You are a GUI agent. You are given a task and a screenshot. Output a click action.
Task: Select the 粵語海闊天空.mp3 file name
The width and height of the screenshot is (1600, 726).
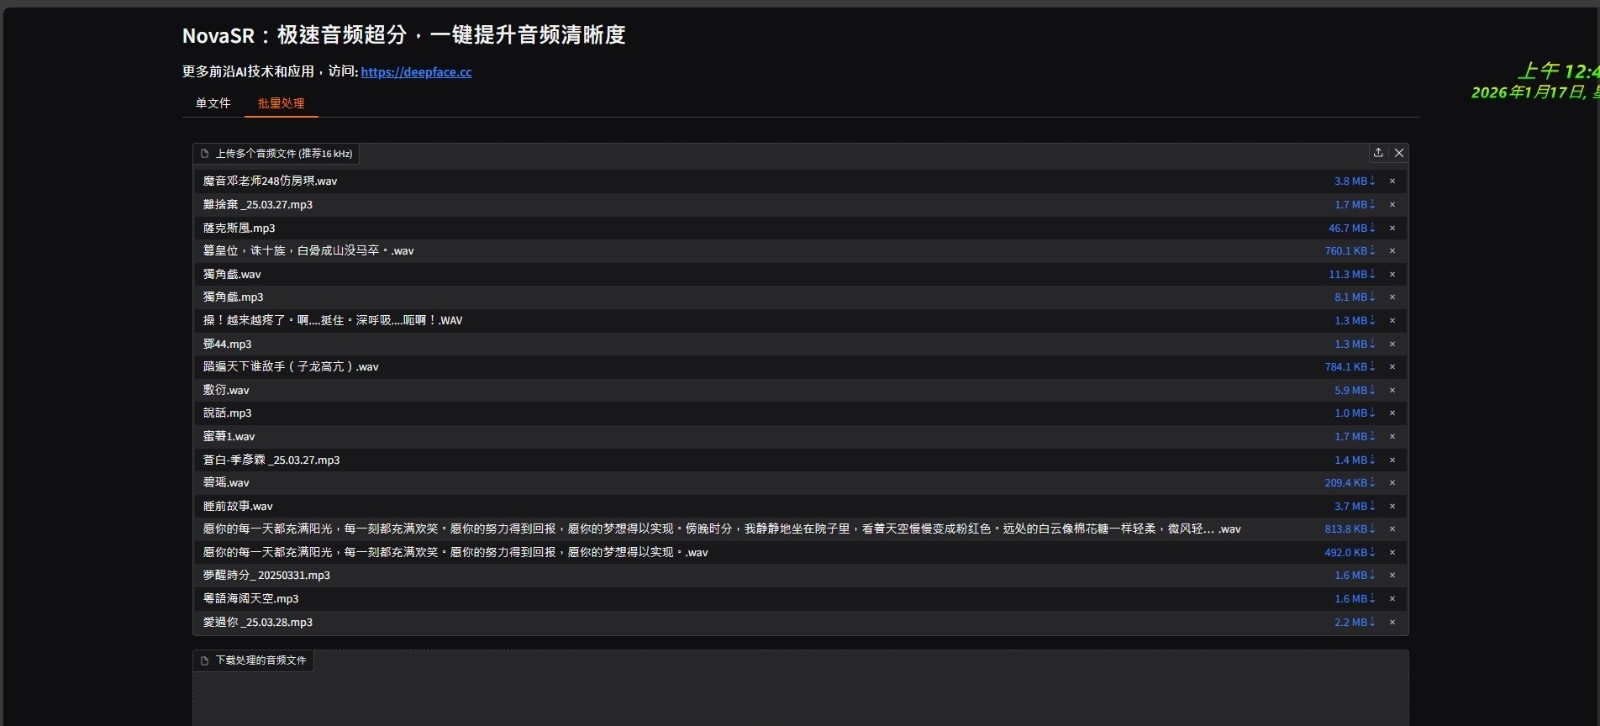click(x=251, y=599)
